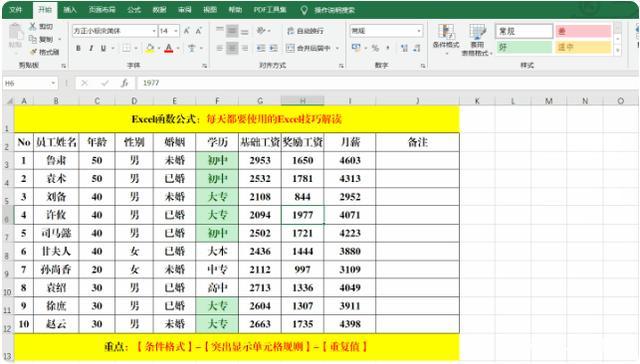Switch to the 公式 Formulas tab
The image size is (640, 364).
[134, 9]
